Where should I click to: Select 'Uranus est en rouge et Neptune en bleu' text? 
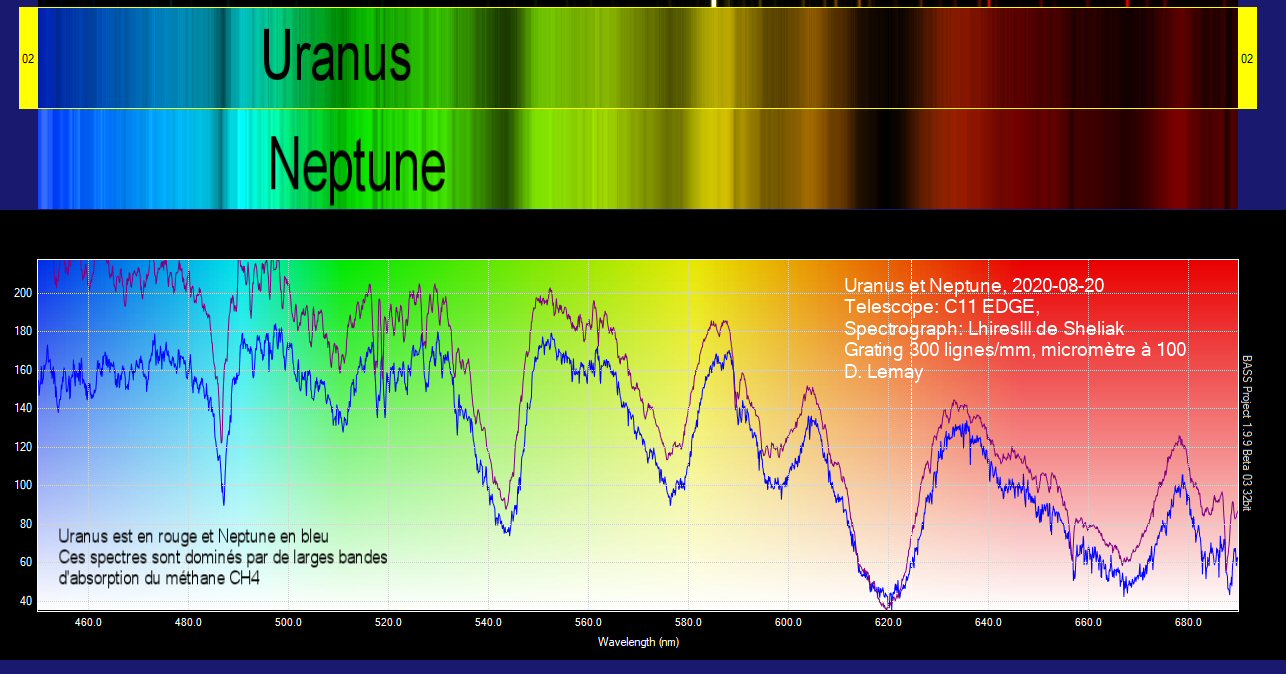point(193,537)
